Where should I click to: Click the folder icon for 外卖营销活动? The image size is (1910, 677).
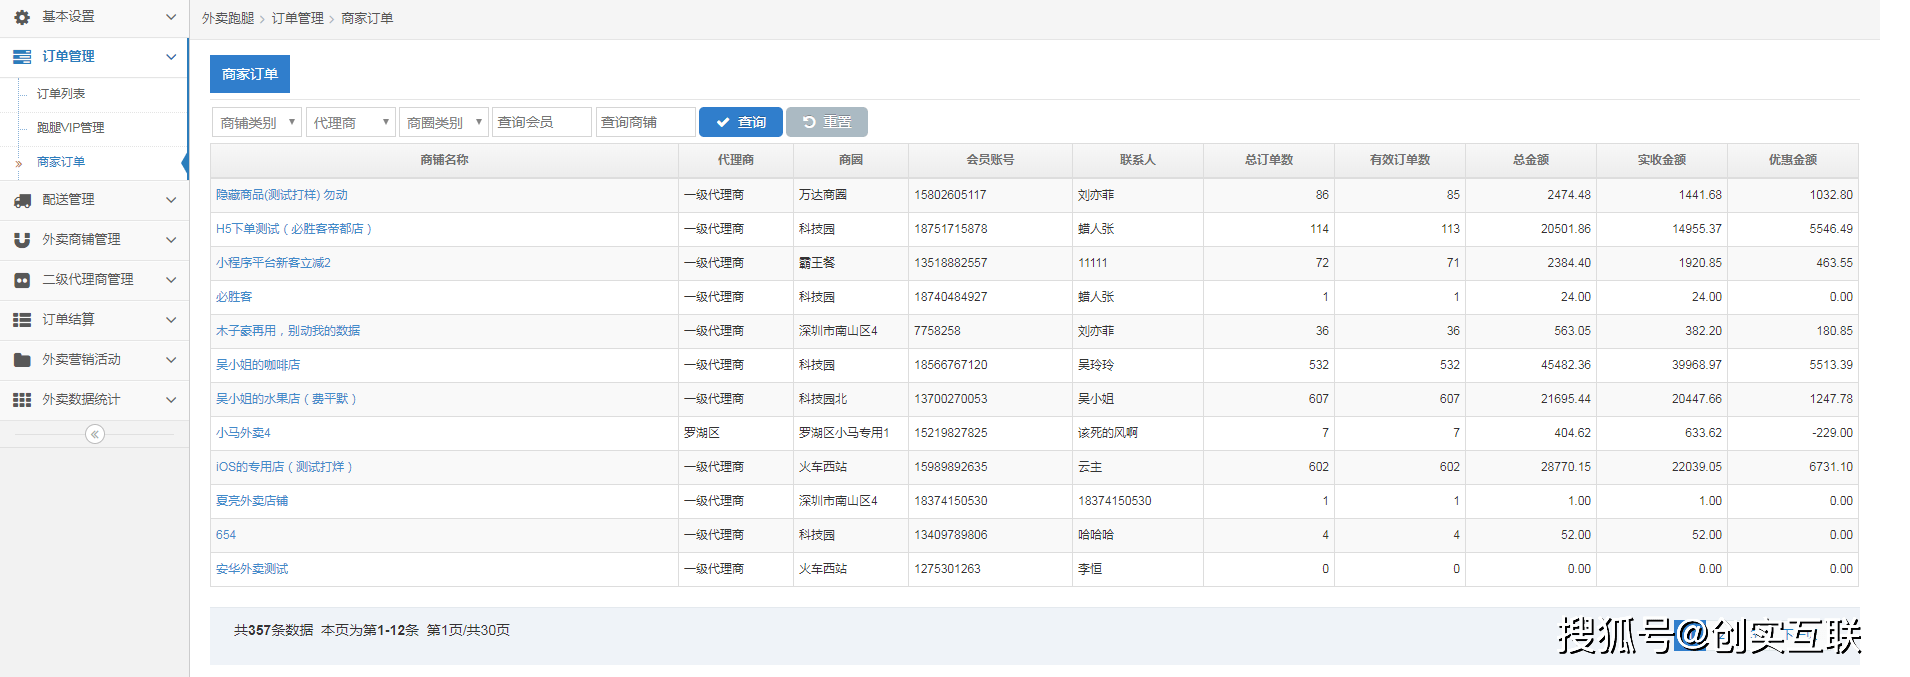22,360
